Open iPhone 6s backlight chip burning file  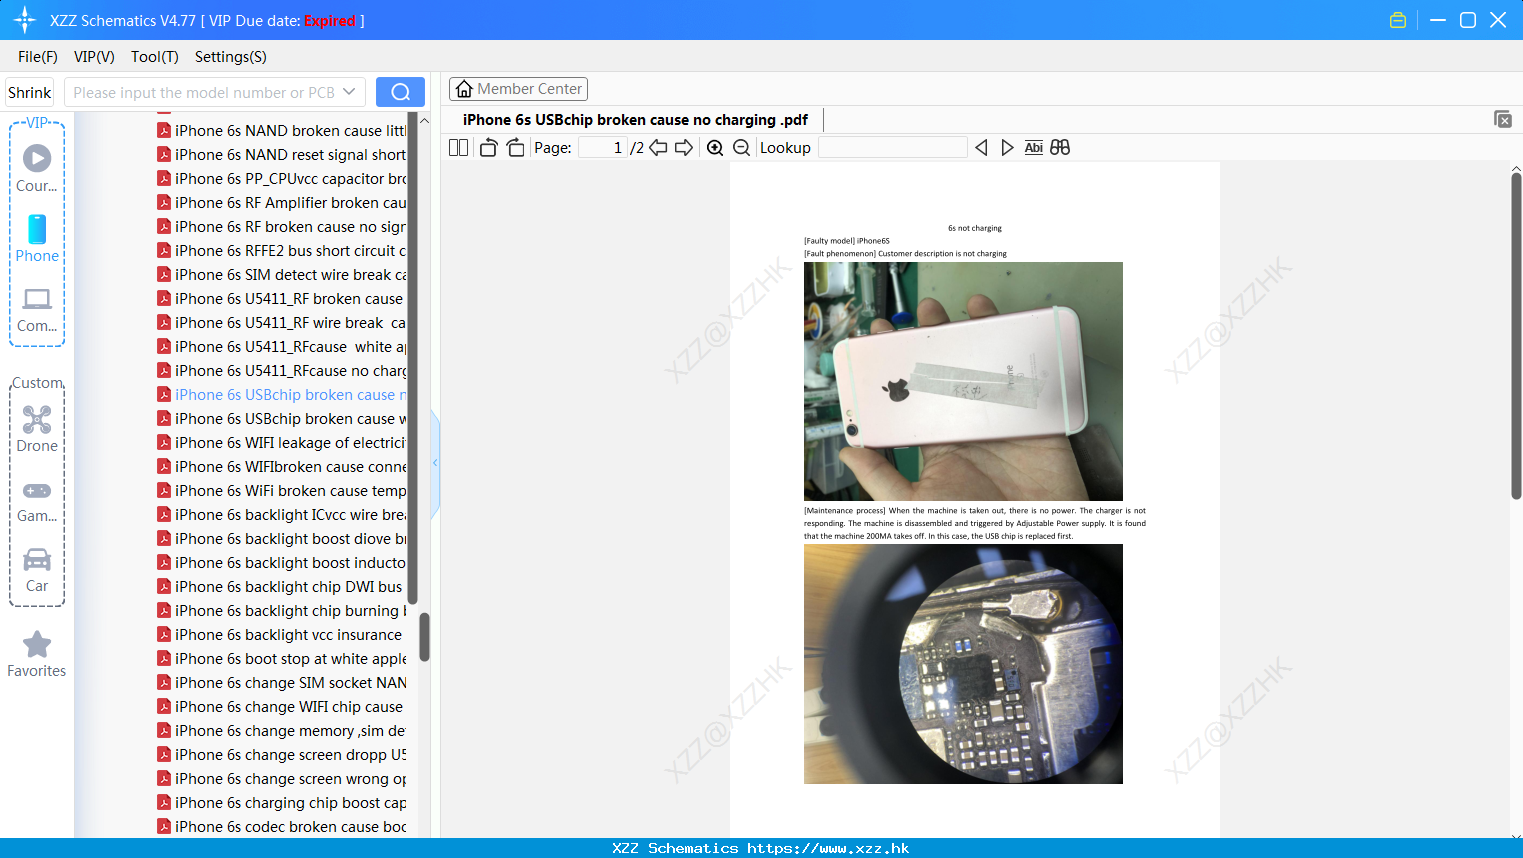pyautogui.click(x=282, y=611)
